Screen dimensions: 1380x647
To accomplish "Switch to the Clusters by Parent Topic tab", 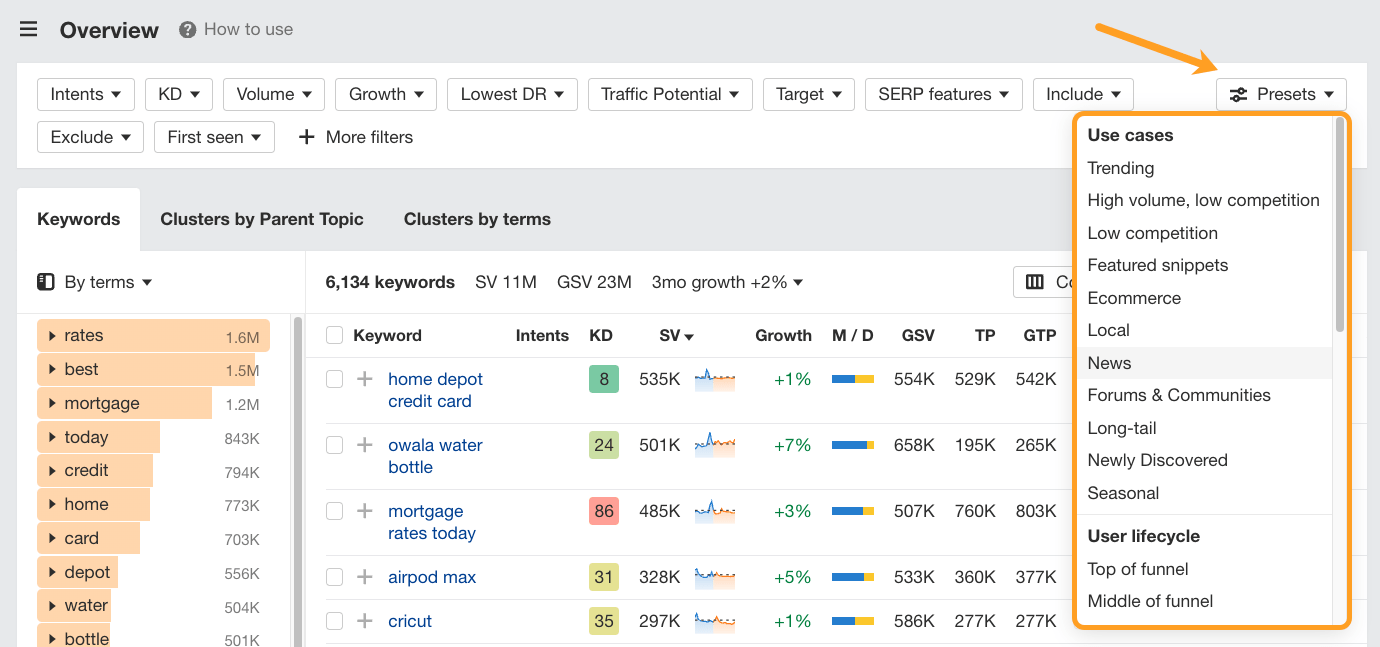I will click(262, 218).
